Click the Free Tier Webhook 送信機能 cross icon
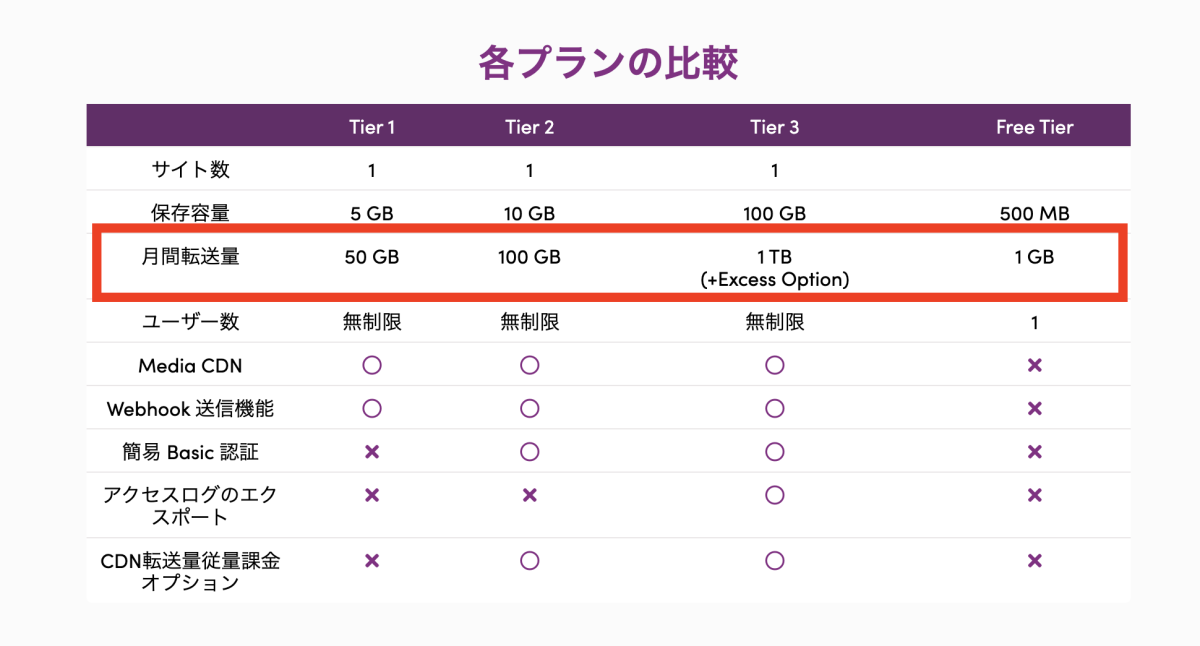The height and width of the screenshot is (646, 1200). [1035, 409]
